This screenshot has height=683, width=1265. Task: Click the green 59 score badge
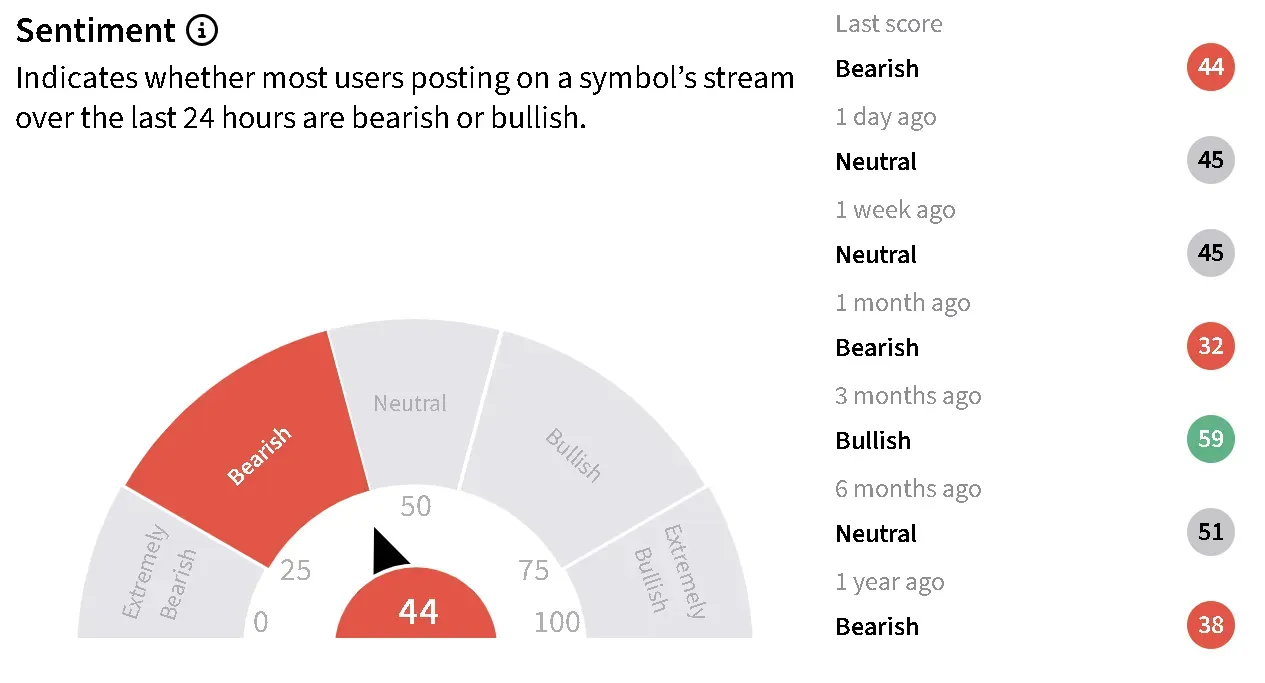tap(1211, 439)
